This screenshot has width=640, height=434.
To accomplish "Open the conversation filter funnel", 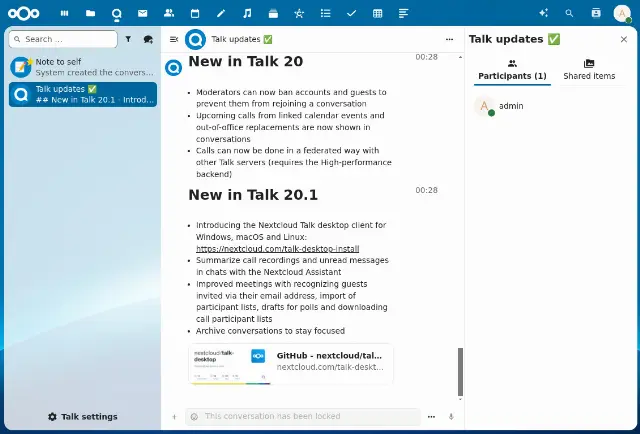I will [128, 39].
